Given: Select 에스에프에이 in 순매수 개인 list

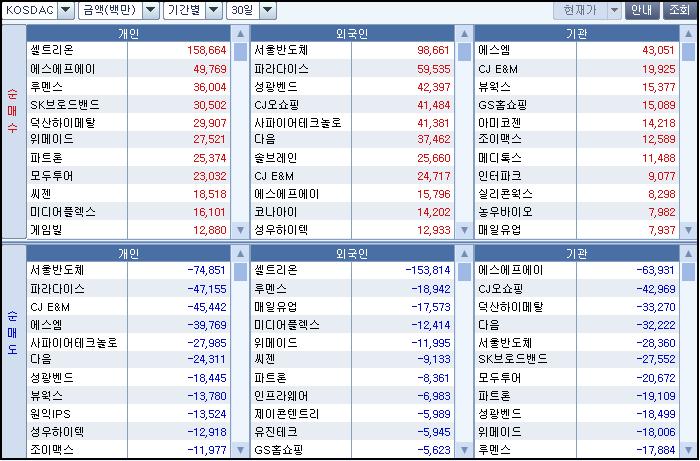Looking at the screenshot, I should pos(63,69).
